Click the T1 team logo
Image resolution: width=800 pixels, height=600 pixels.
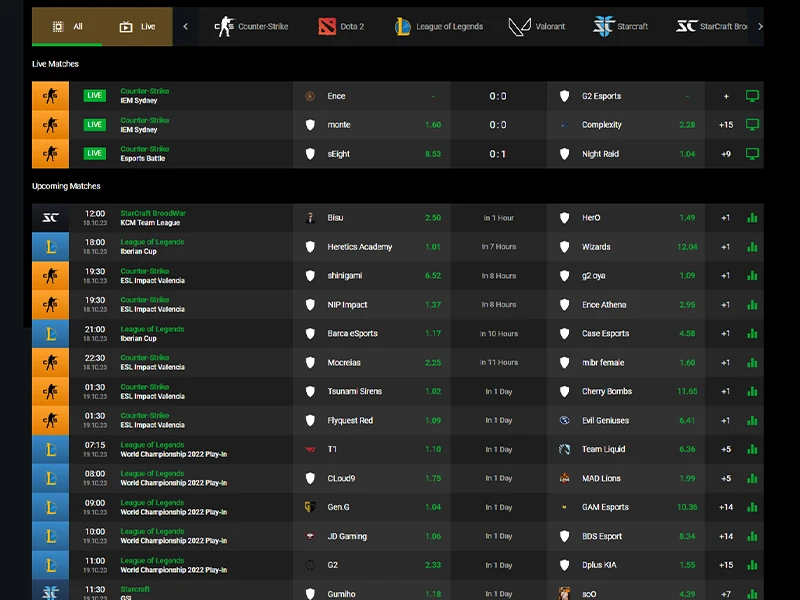[x=310, y=449]
